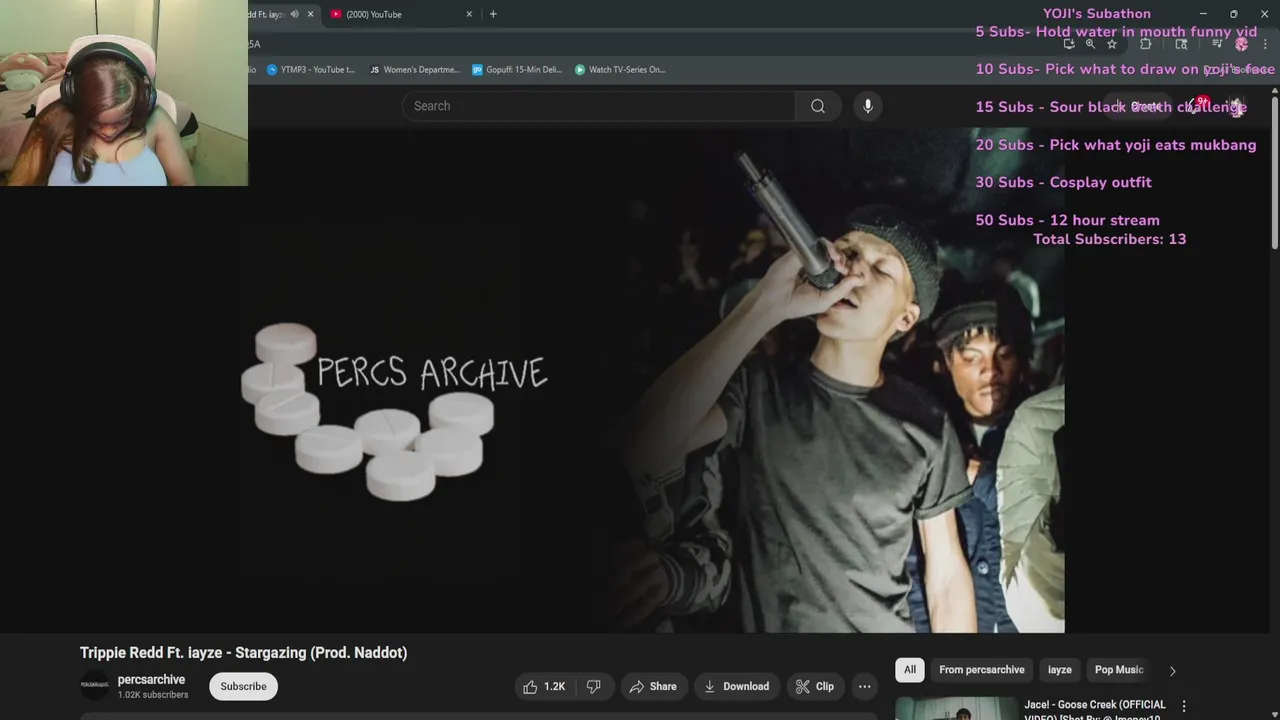
Task: Subscribe to percsarchive channel
Action: click(x=243, y=686)
